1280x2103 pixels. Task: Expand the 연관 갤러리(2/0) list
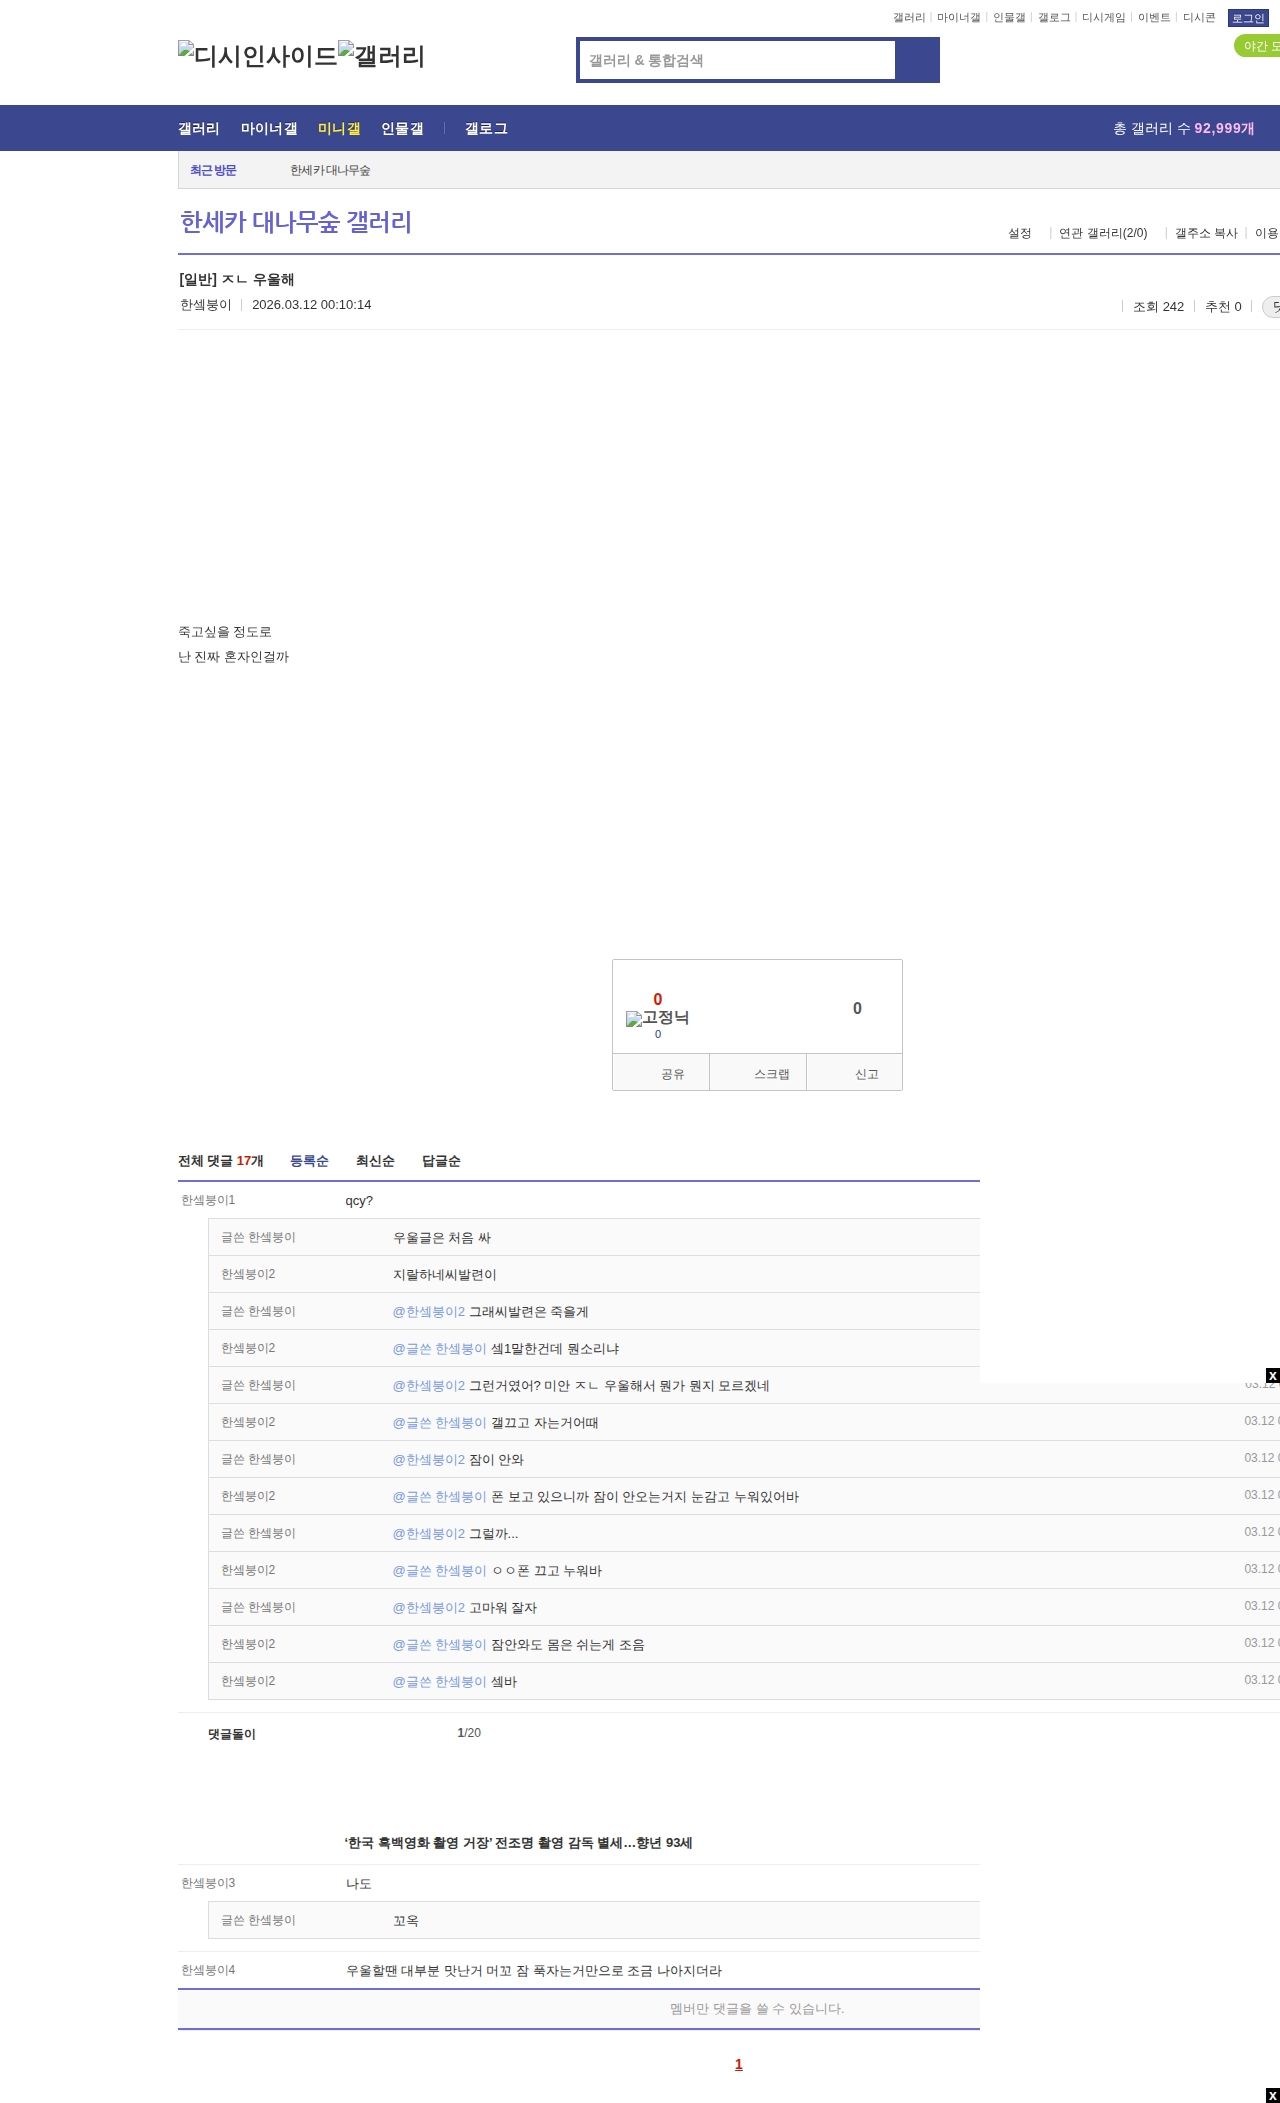pos(1102,233)
